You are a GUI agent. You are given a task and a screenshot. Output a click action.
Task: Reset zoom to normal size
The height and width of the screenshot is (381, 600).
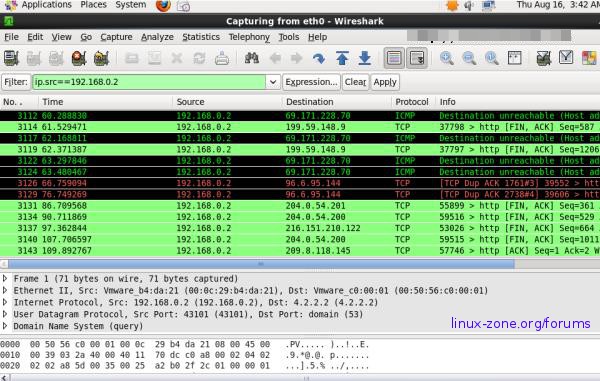click(492, 59)
